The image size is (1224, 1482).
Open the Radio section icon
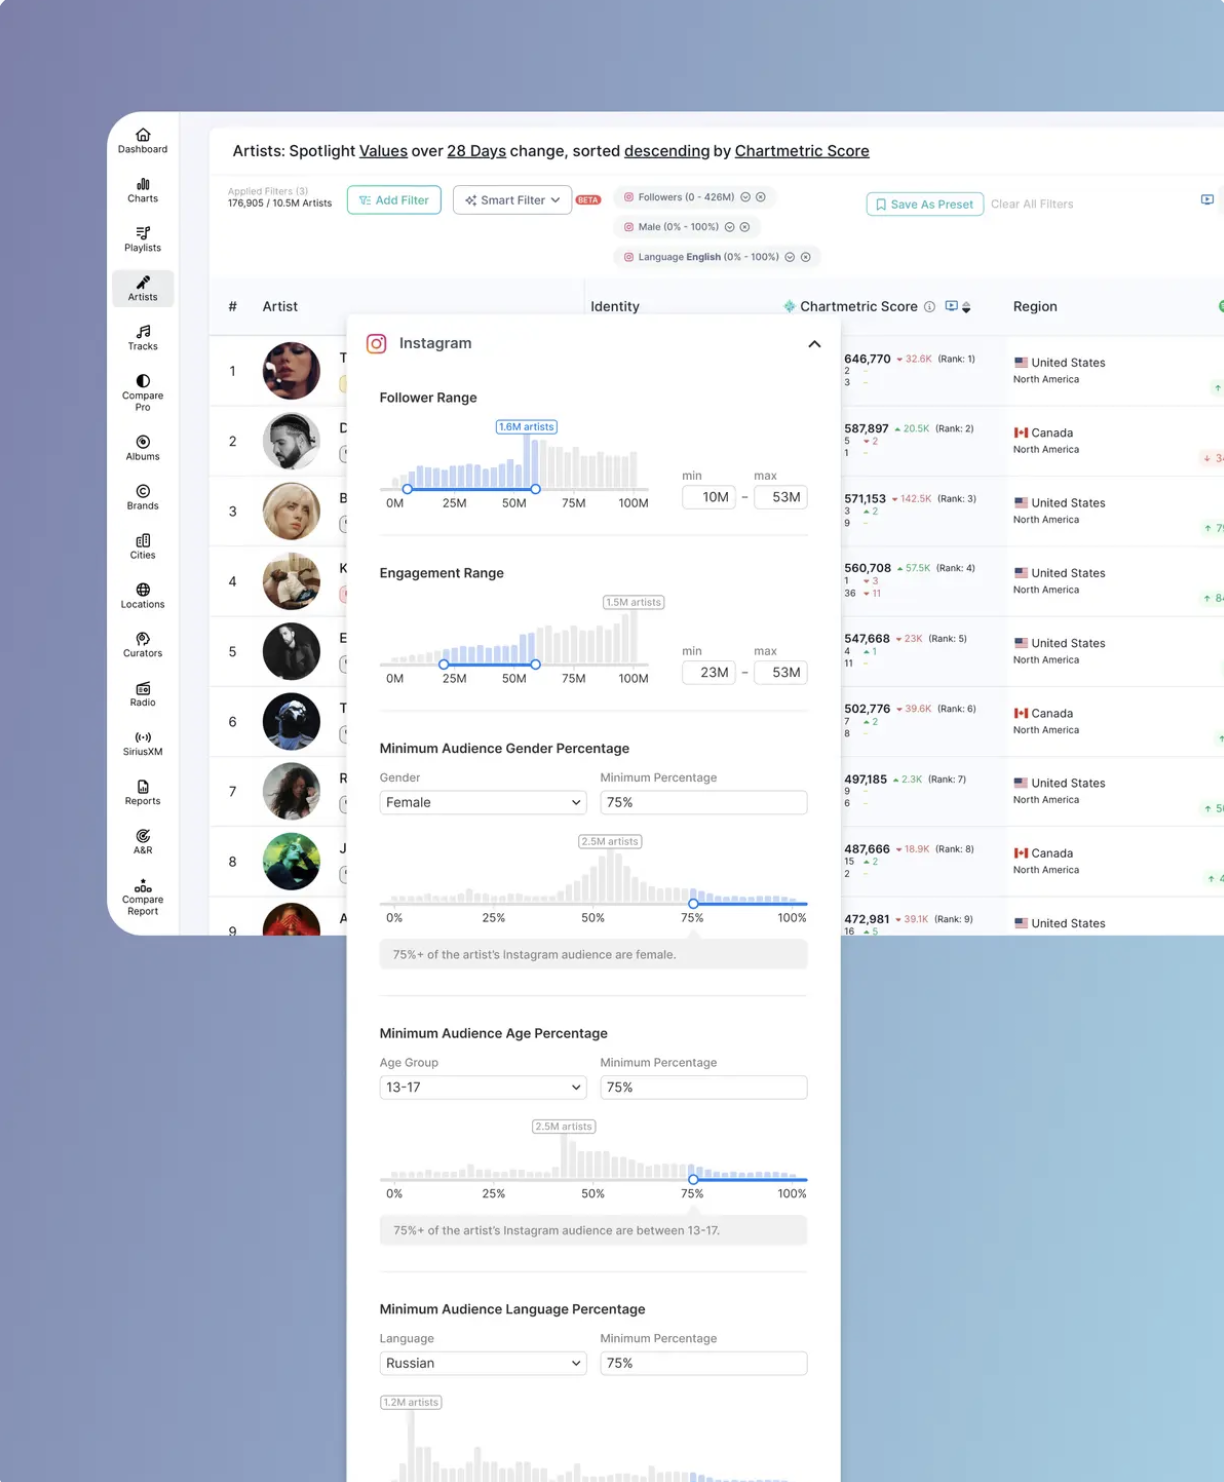pyautogui.click(x=143, y=694)
